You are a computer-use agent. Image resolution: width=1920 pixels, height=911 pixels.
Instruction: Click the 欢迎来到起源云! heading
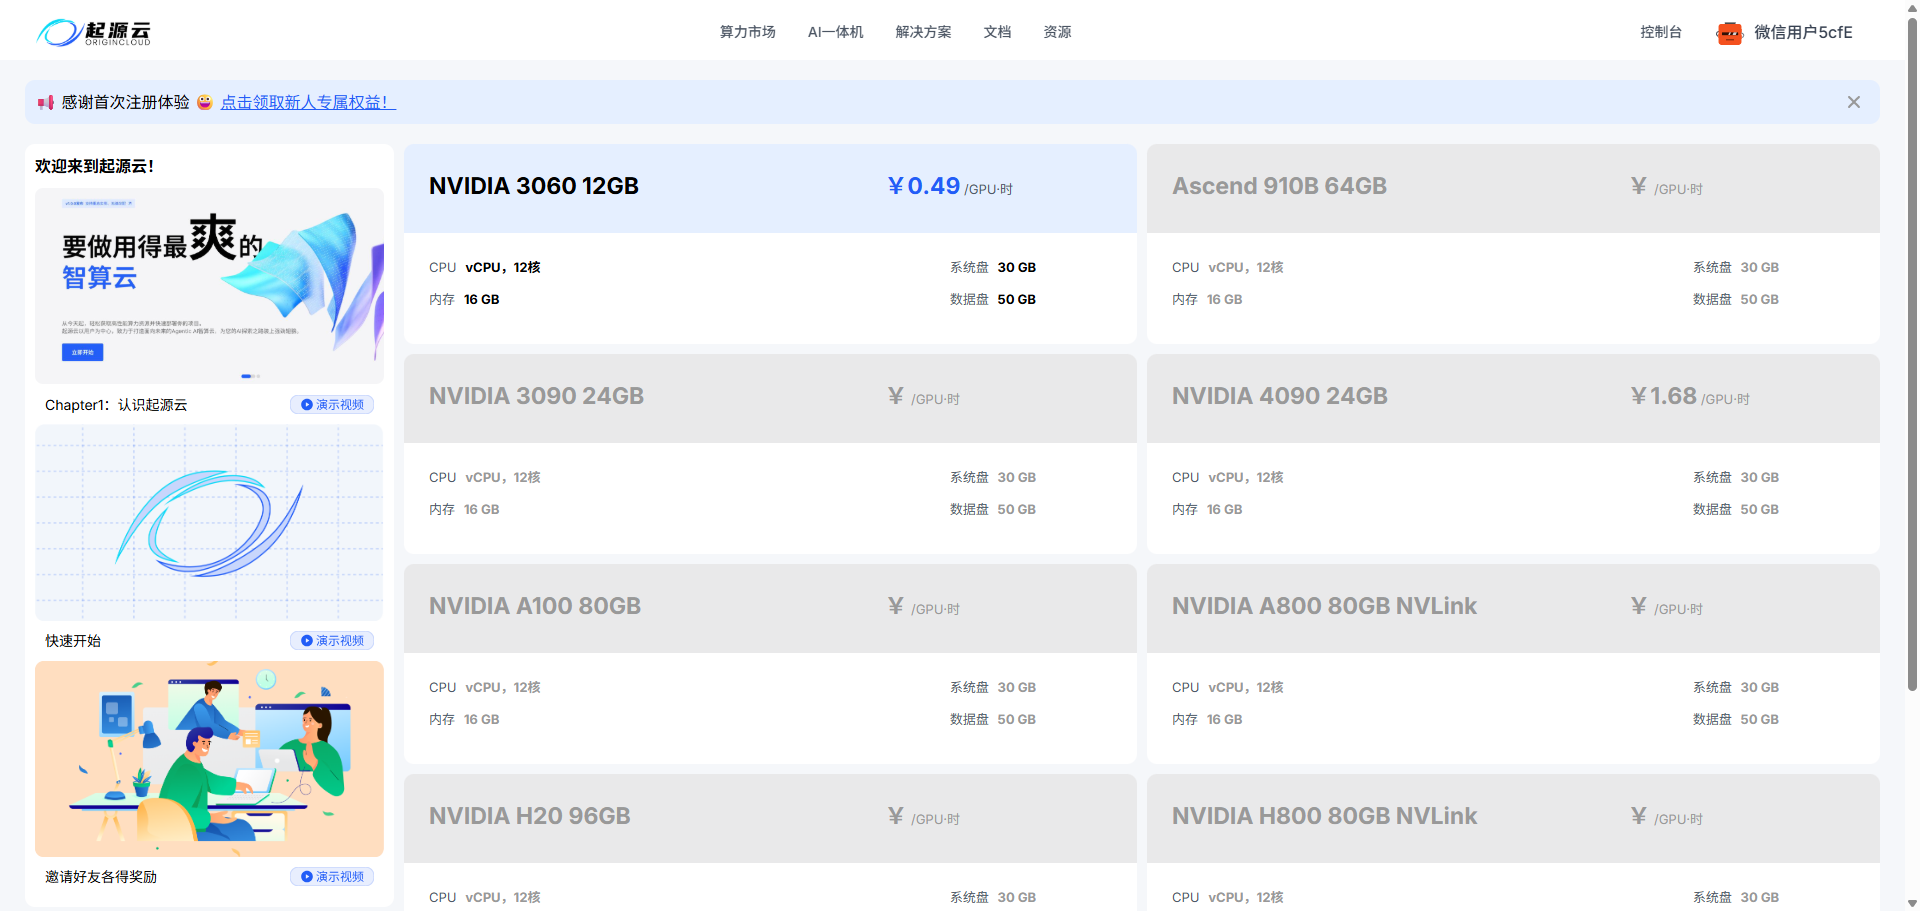[95, 166]
